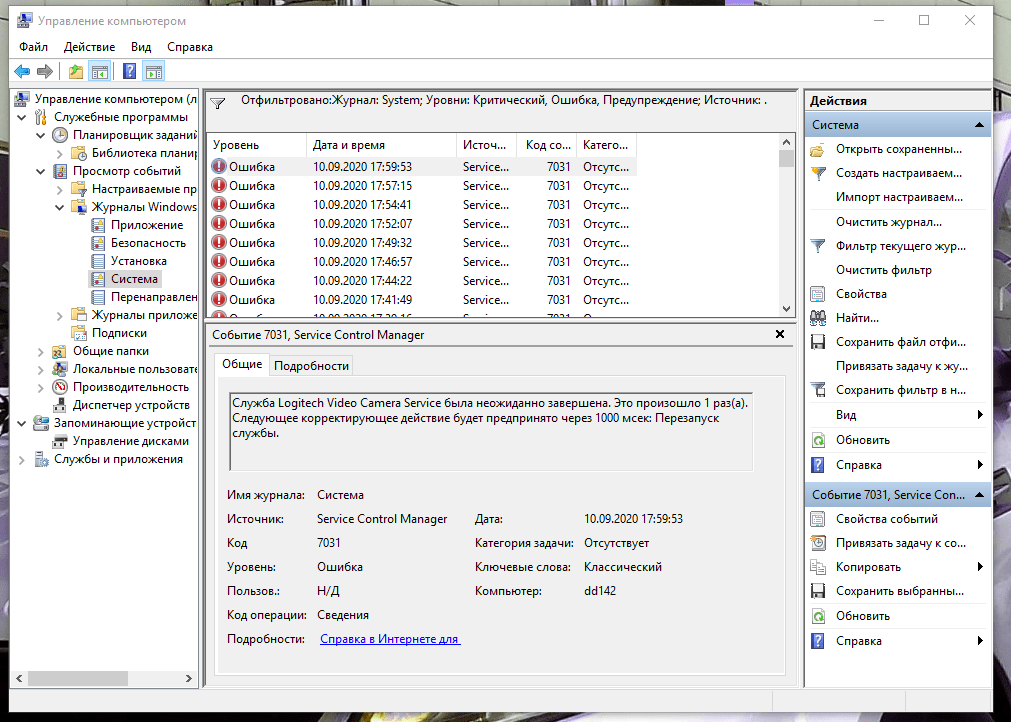The image size is (1011, 722).
Task: Select Управление дисками in the tree
Action: point(130,441)
